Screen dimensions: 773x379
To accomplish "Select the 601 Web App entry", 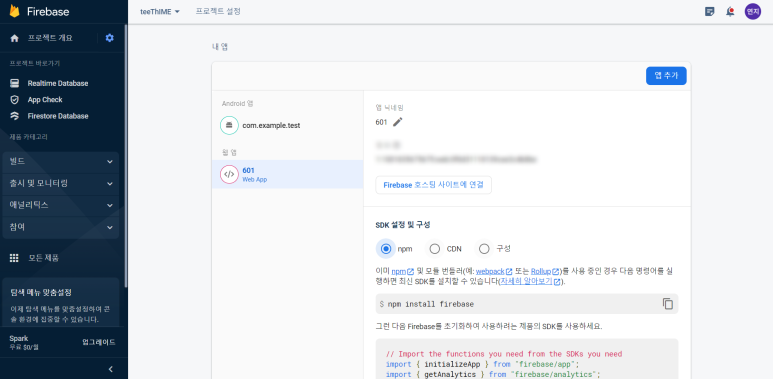I will tap(287, 174).
